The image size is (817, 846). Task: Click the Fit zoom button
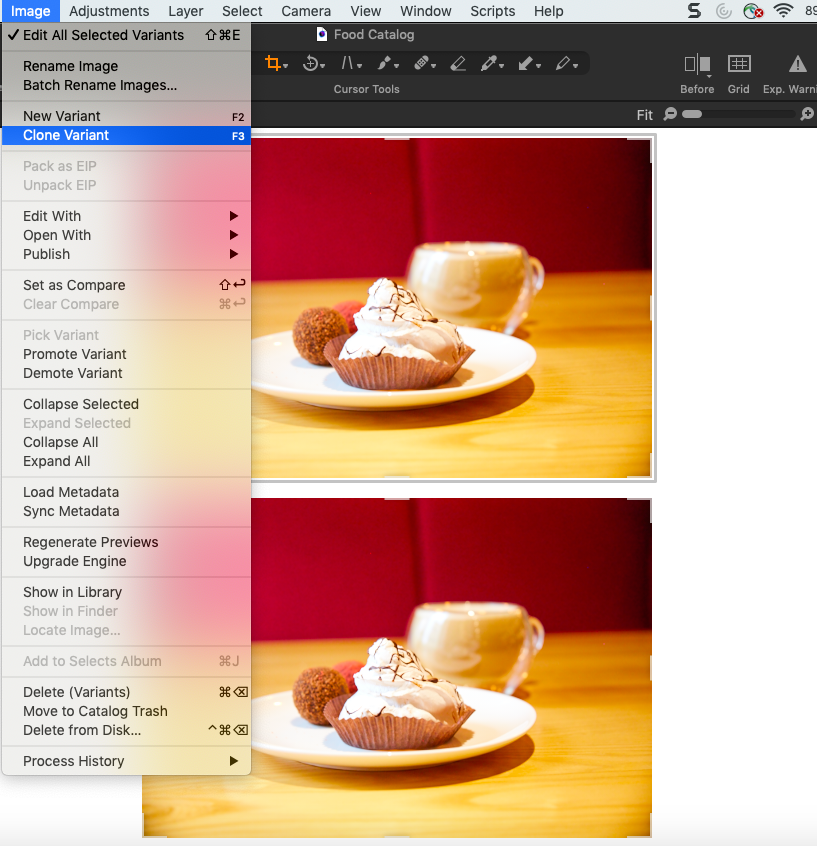tap(644, 115)
